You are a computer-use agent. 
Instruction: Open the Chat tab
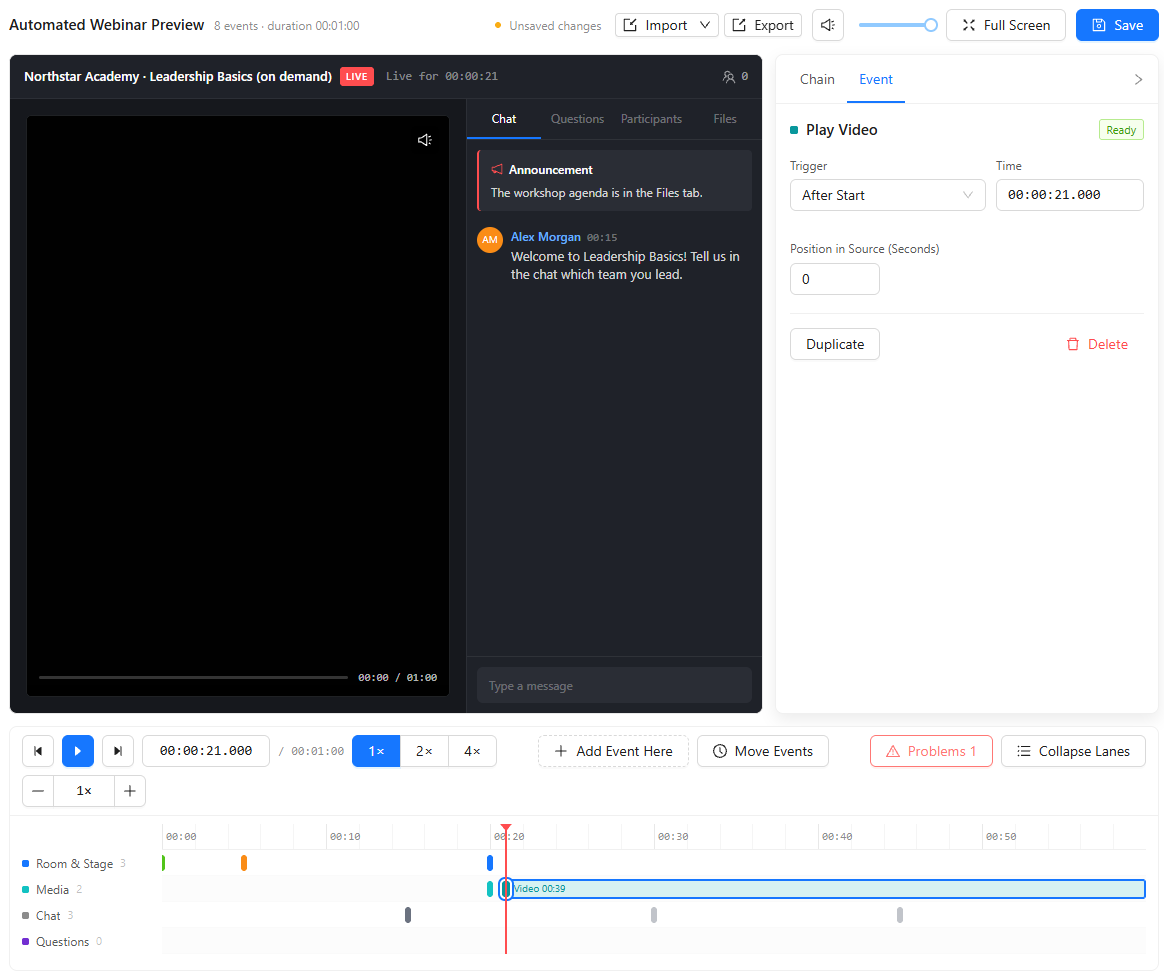[x=503, y=119]
